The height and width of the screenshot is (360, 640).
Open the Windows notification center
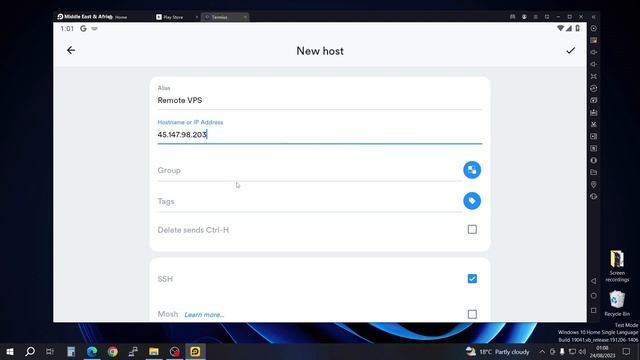click(x=626, y=351)
